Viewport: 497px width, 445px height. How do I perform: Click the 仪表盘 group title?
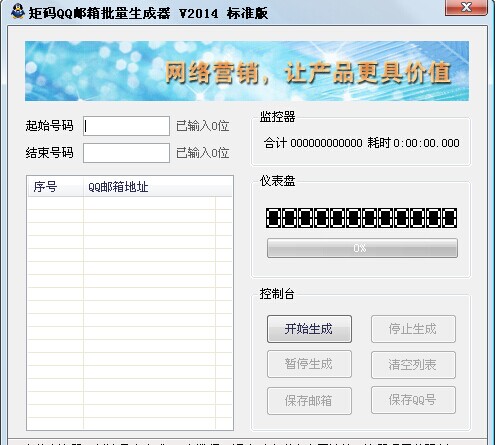(x=277, y=181)
